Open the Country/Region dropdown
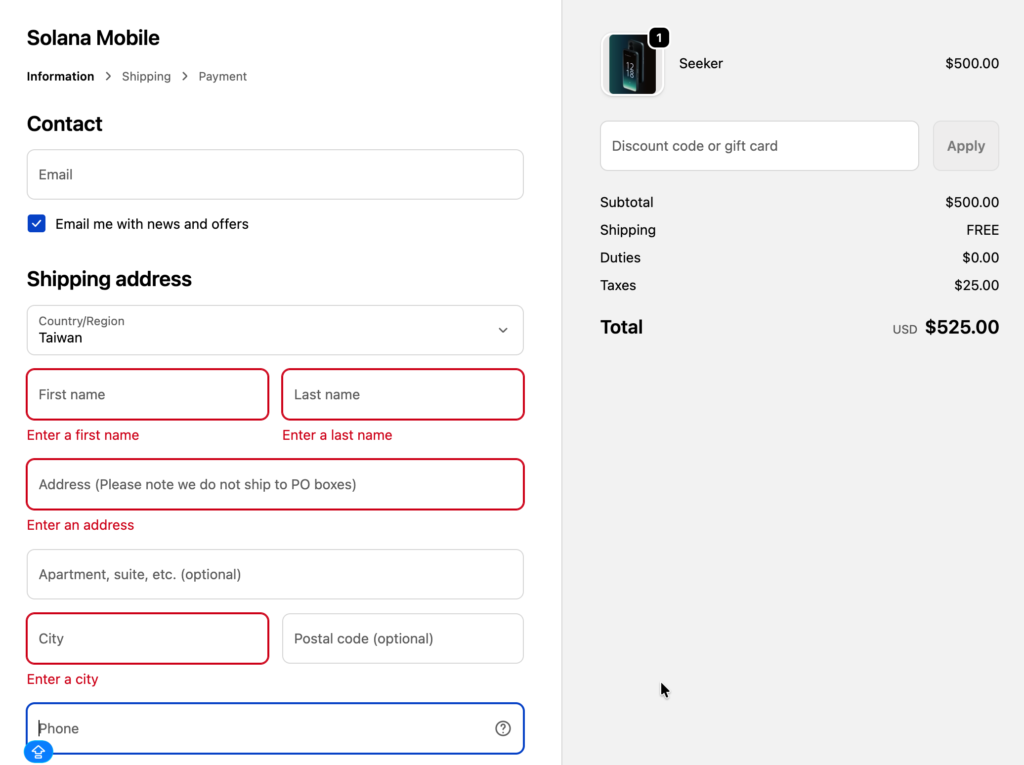The height and width of the screenshot is (765, 1024). [275, 330]
